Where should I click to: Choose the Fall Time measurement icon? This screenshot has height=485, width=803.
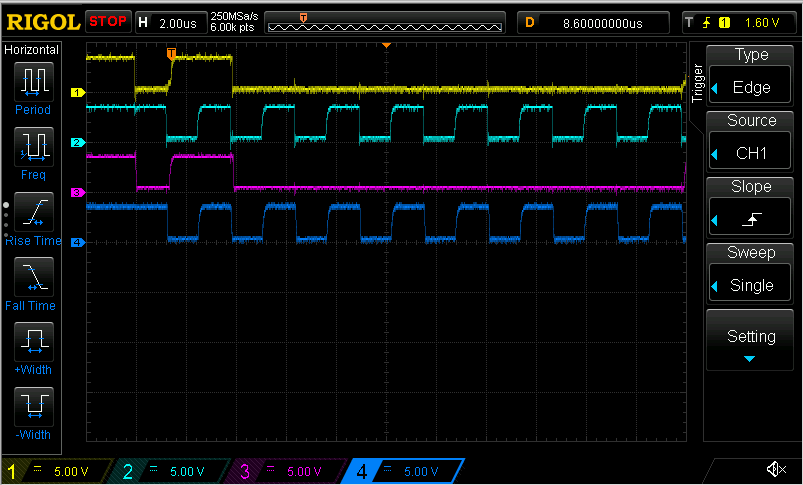pyautogui.click(x=33, y=276)
